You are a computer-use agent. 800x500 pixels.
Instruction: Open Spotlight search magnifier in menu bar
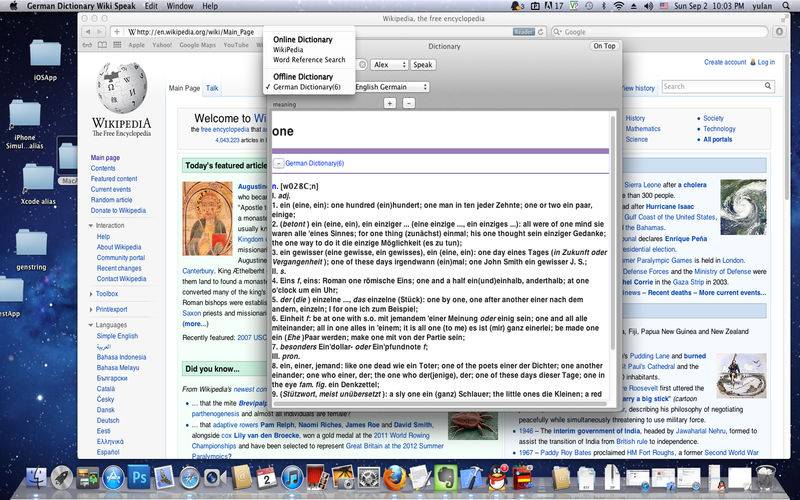click(x=786, y=6)
